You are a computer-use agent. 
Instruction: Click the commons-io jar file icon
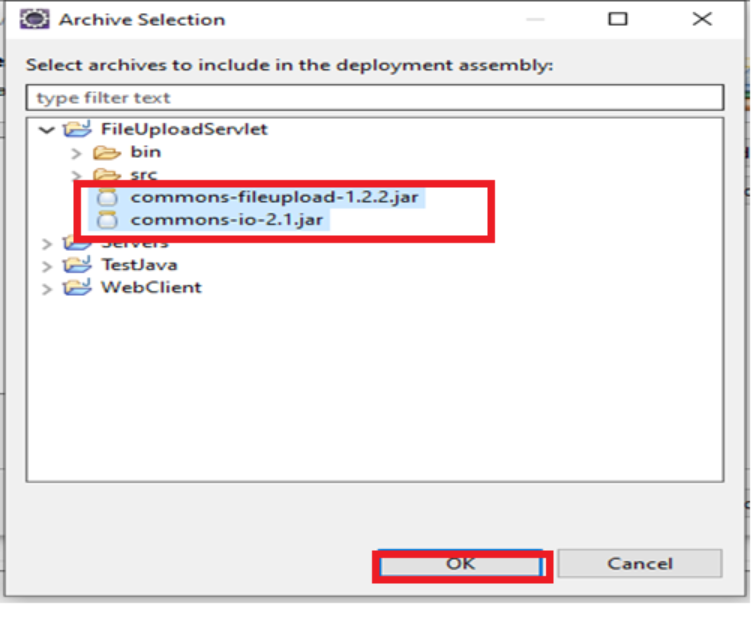(x=107, y=220)
